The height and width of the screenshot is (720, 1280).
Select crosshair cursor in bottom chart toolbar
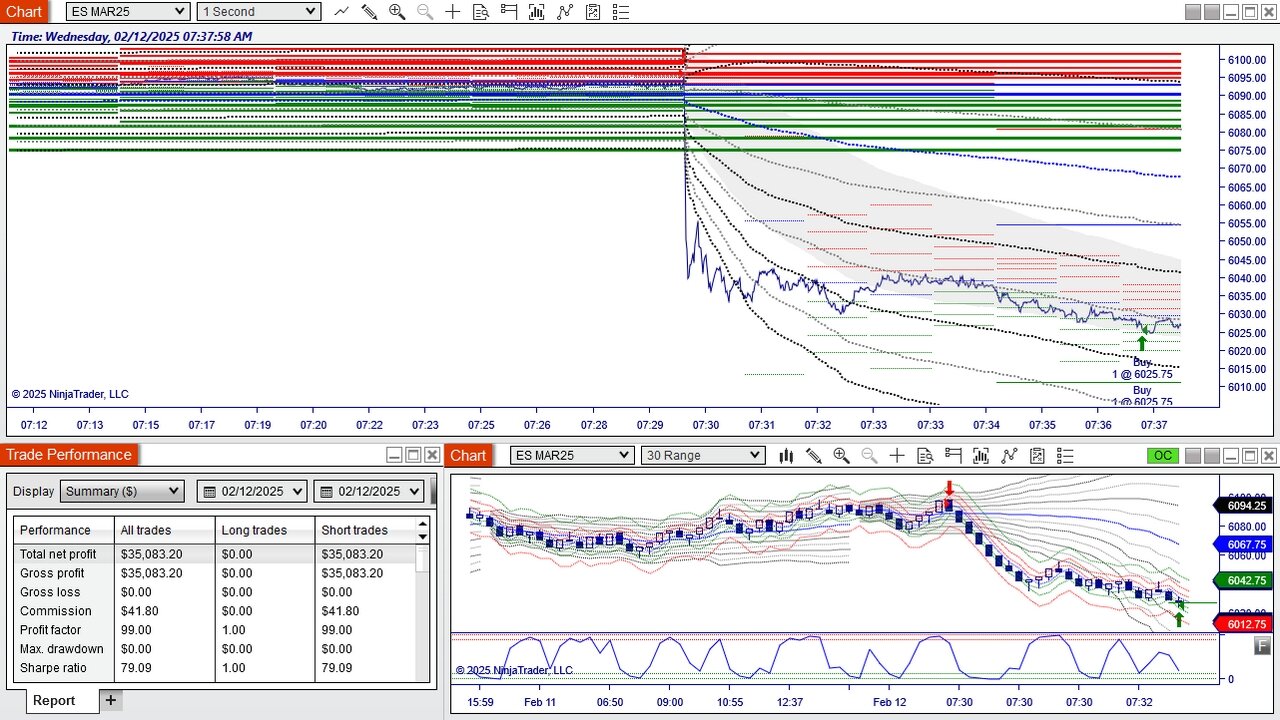pos(897,456)
